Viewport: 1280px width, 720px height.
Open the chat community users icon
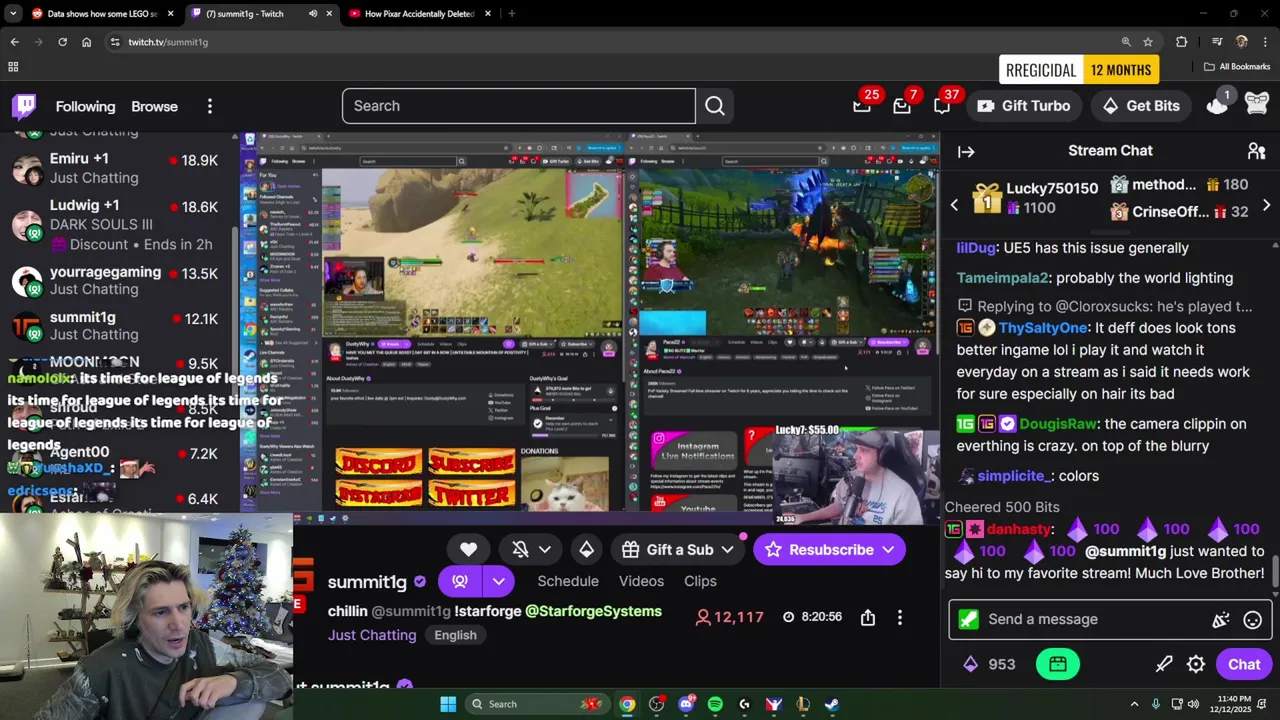click(1256, 151)
